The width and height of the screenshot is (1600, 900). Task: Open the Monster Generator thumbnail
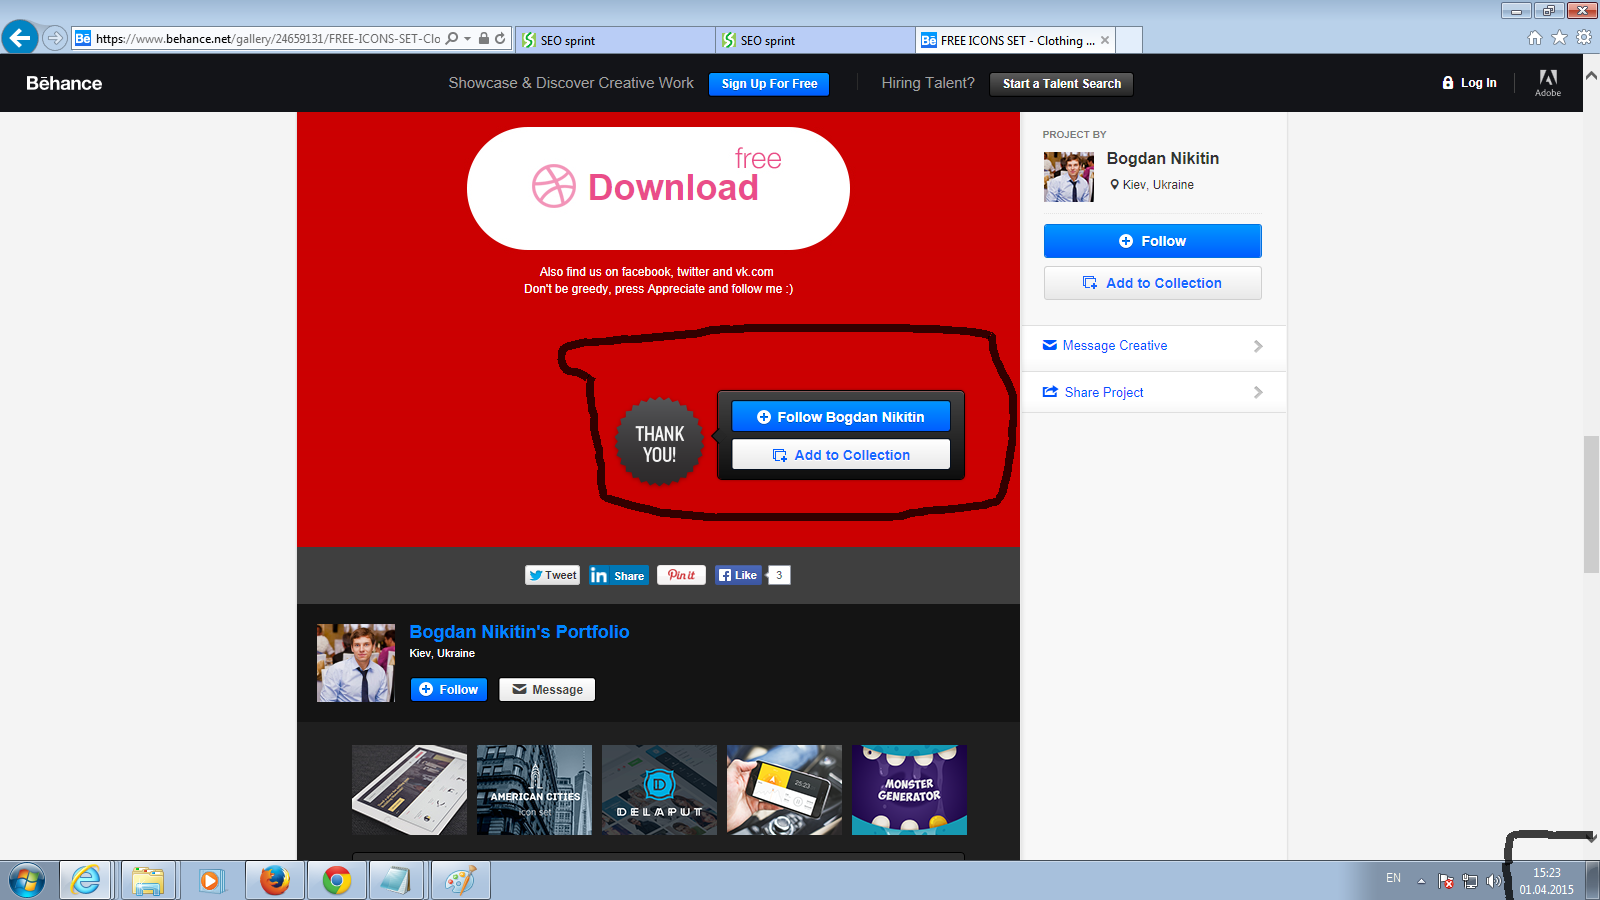point(909,790)
